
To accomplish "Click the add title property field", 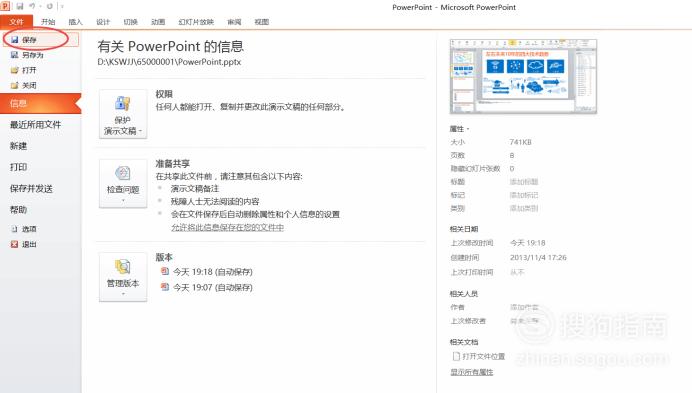I will (x=524, y=182).
